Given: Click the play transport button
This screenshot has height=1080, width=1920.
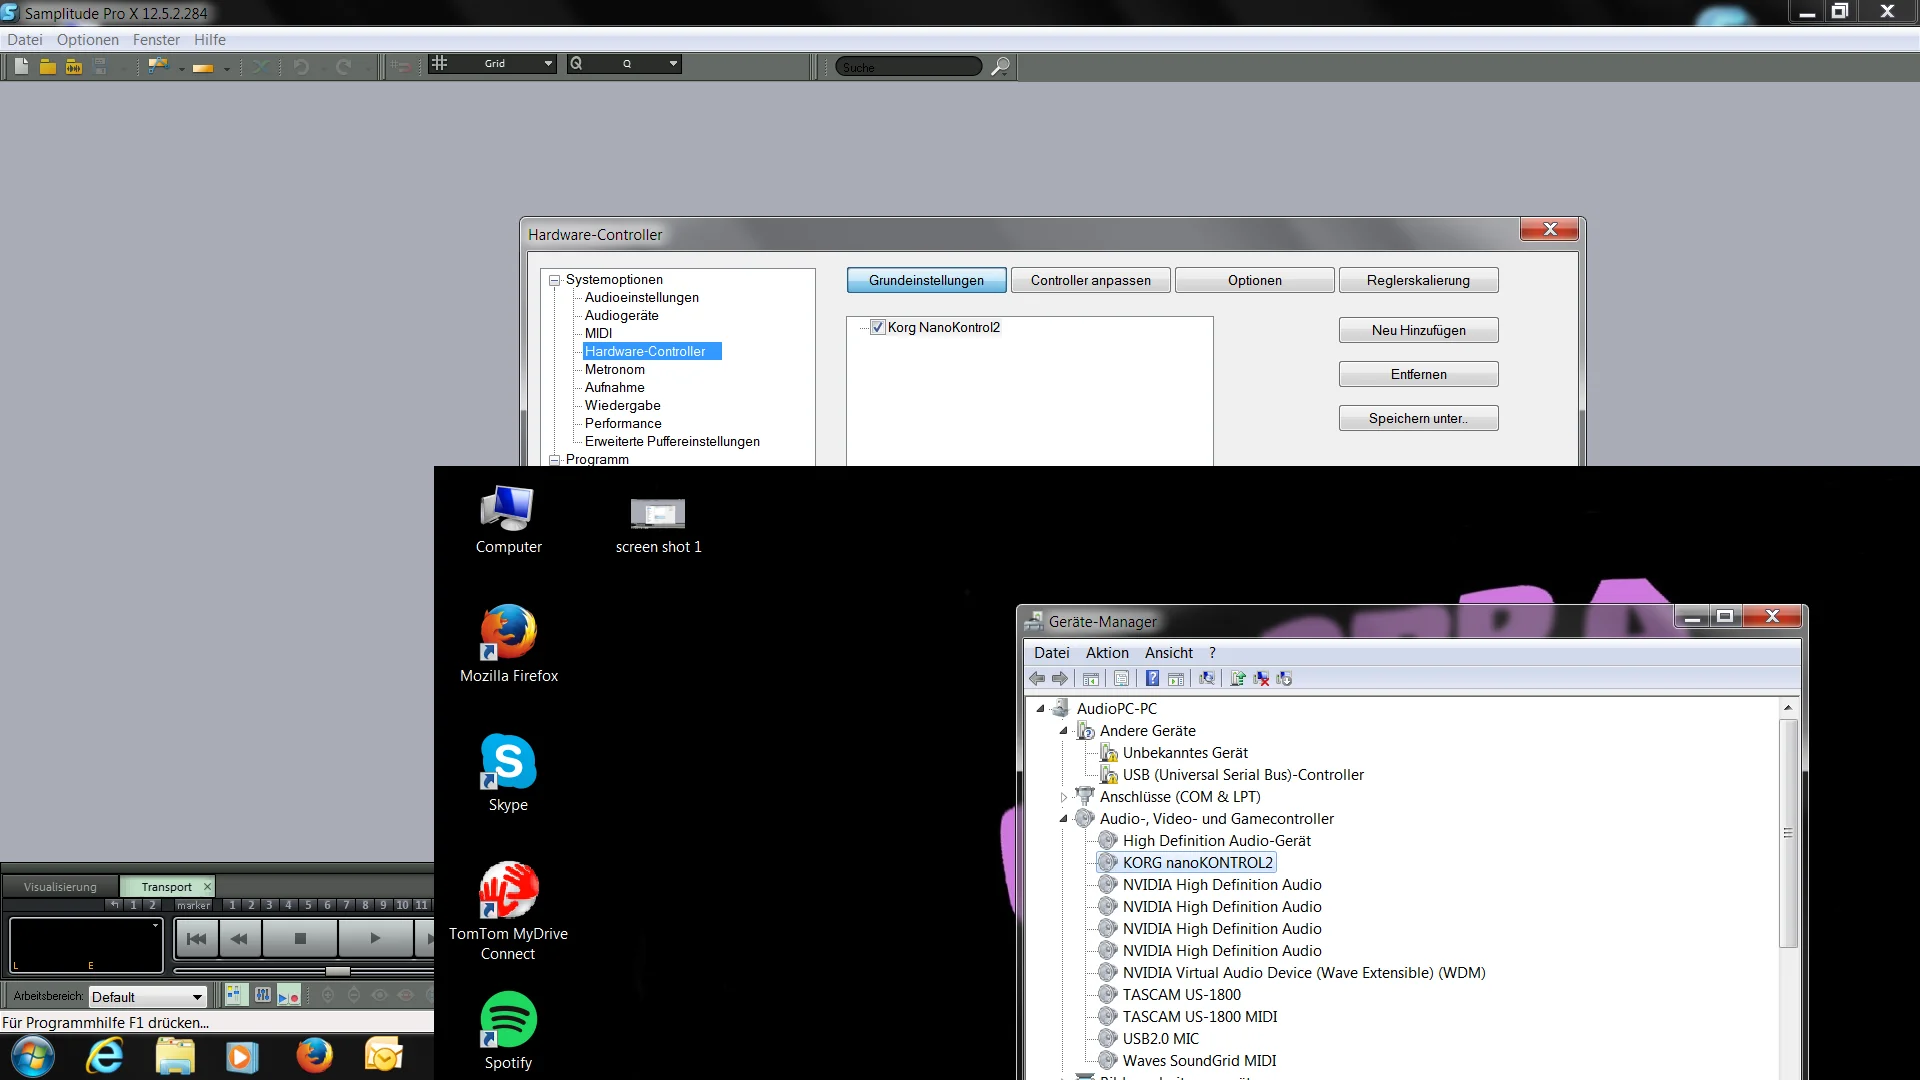Looking at the screenshot, I should 375,939.
